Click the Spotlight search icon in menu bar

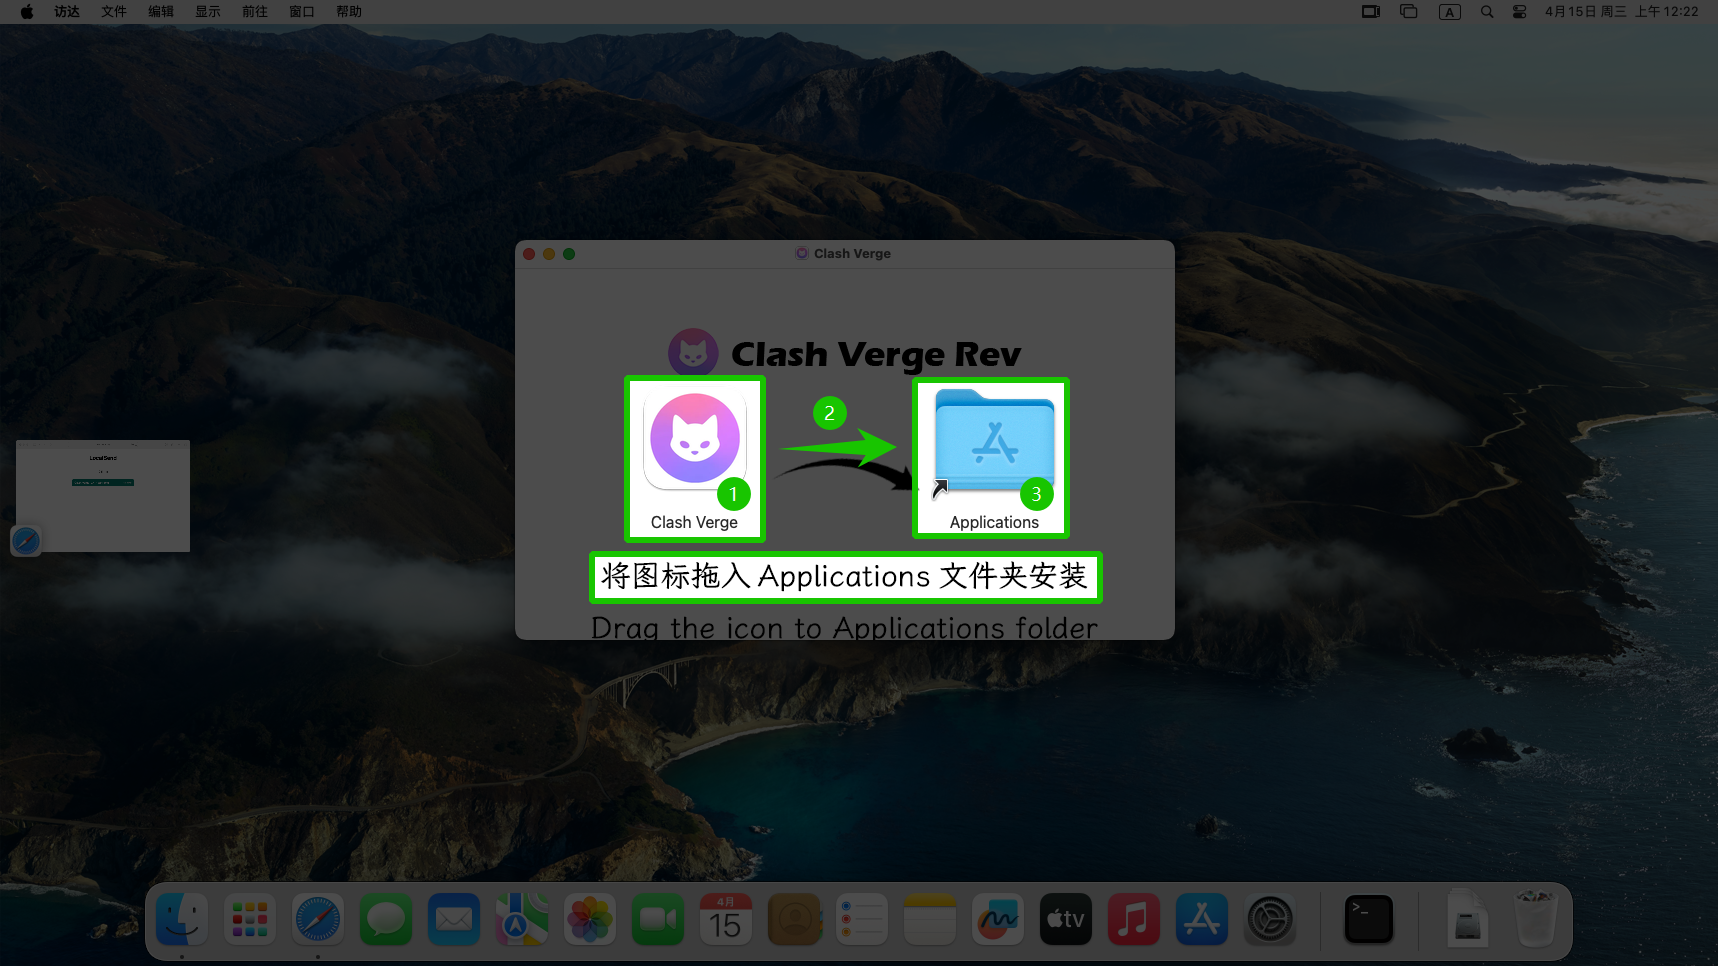point(1487,12)
